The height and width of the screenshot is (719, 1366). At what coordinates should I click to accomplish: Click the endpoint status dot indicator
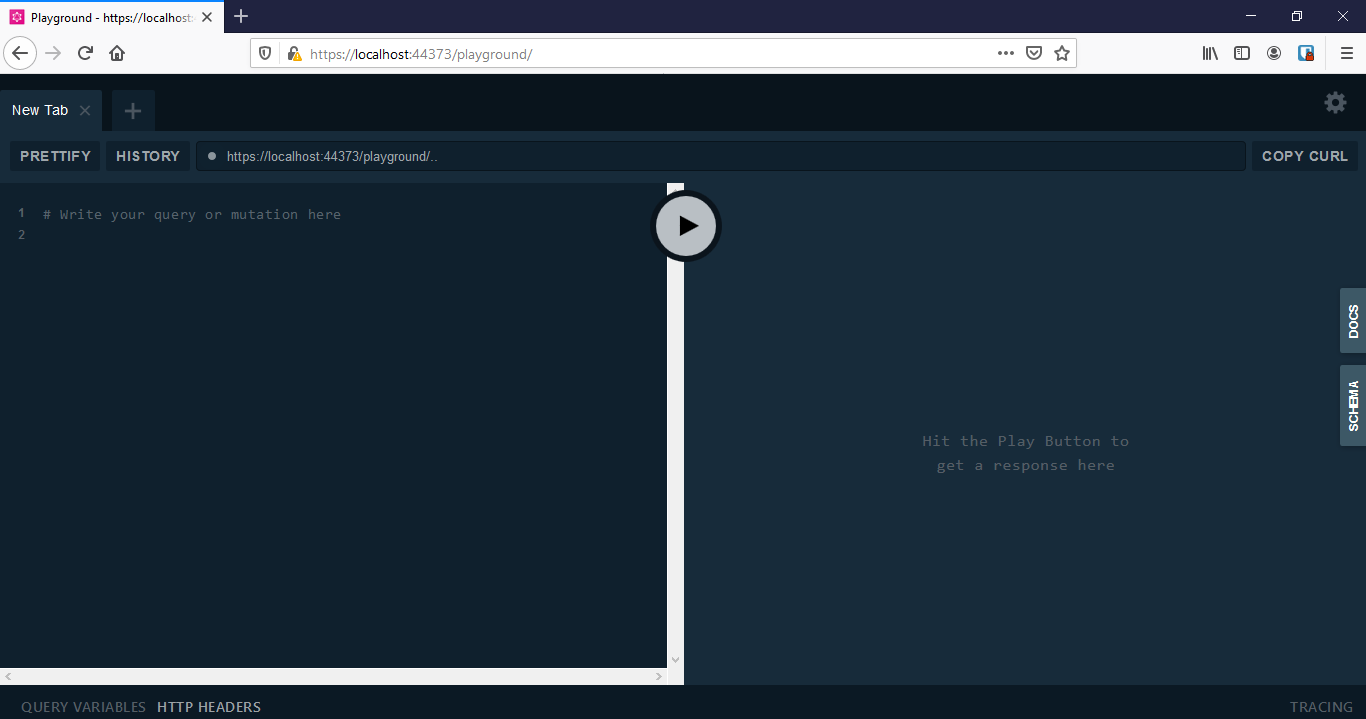click(x=211, y=156)
